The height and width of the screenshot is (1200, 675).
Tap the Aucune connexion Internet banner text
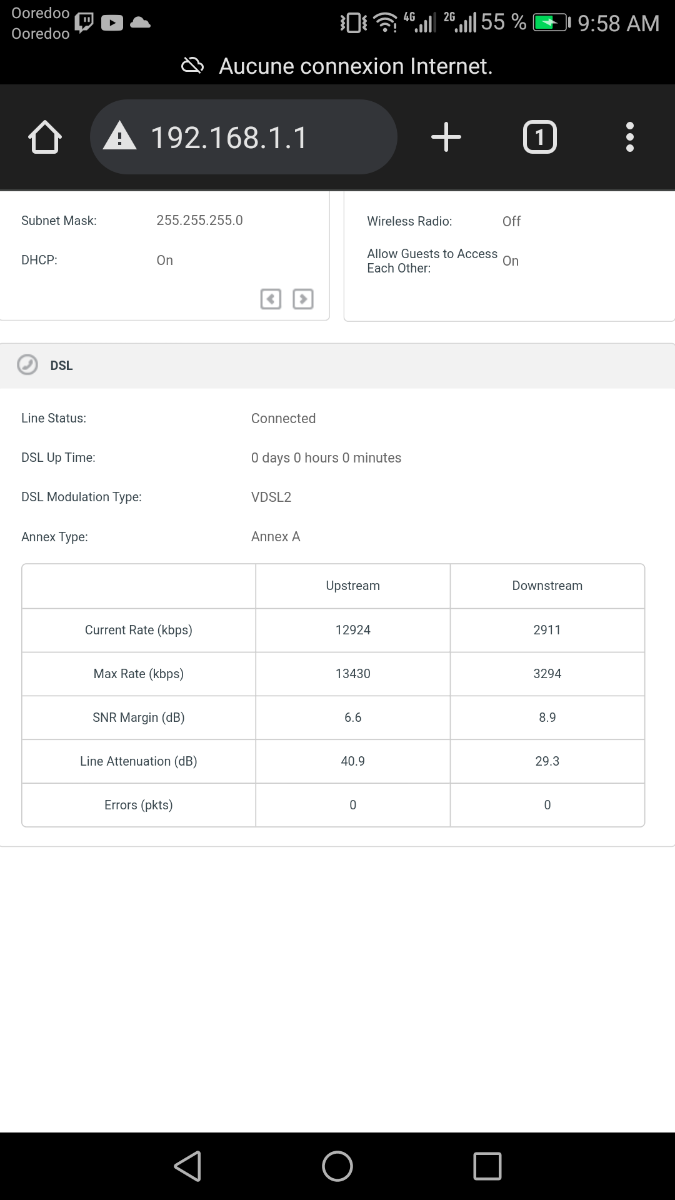coord(355,66)
